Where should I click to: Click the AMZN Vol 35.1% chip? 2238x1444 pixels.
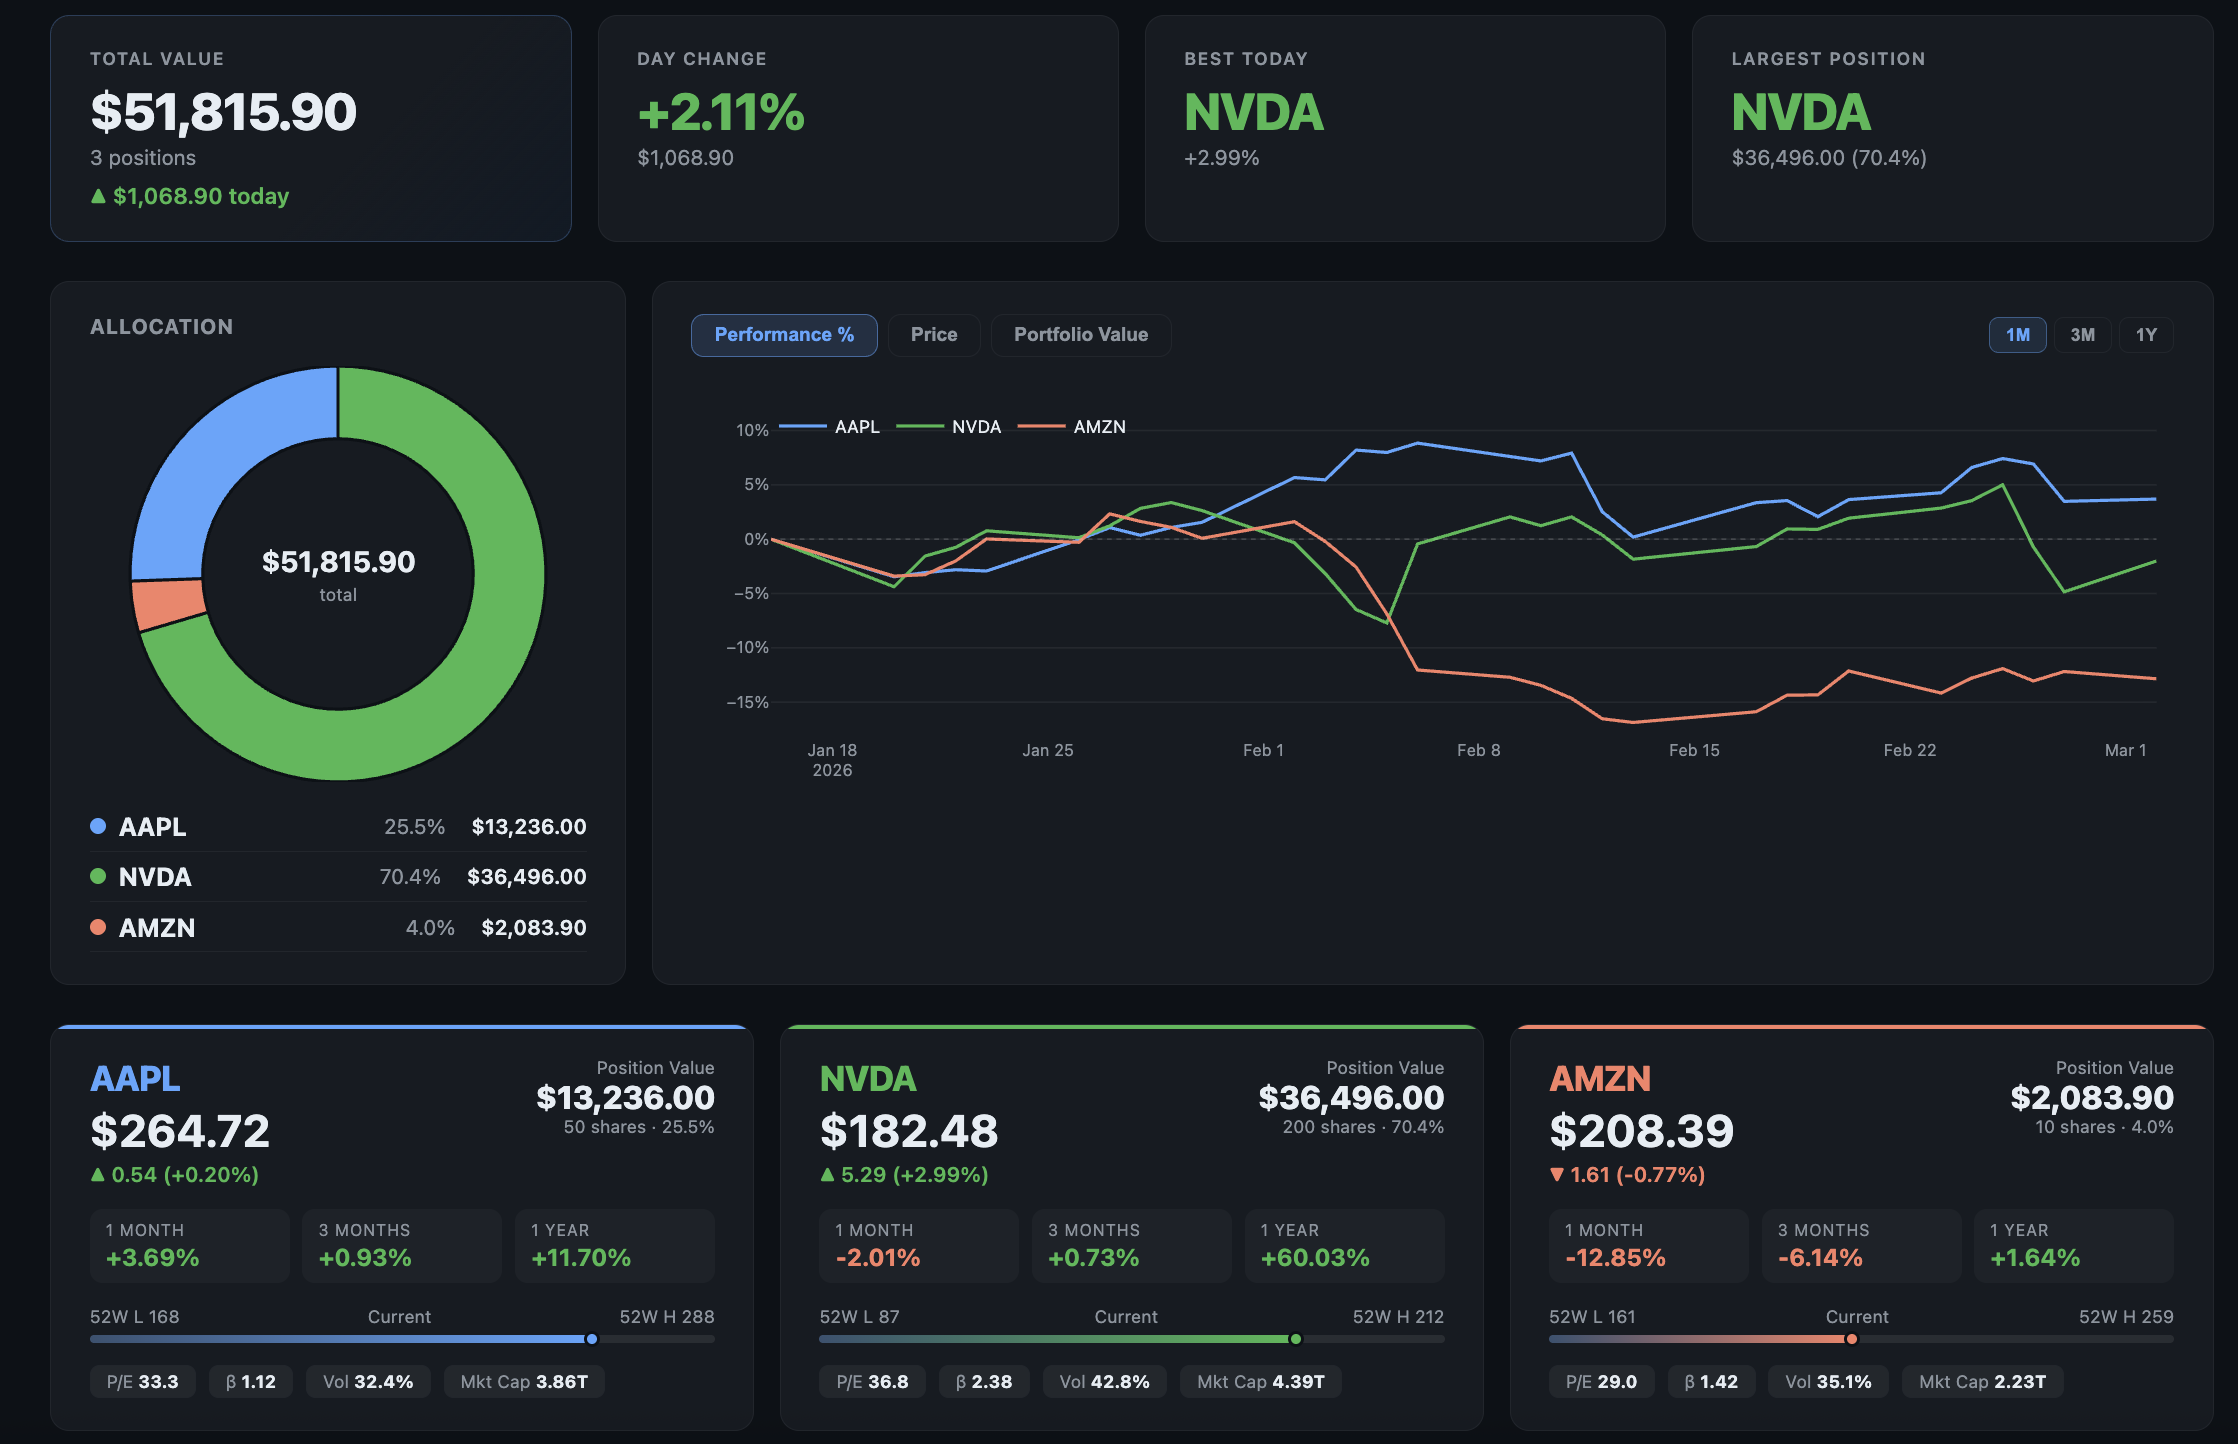click(1829, 1382)
